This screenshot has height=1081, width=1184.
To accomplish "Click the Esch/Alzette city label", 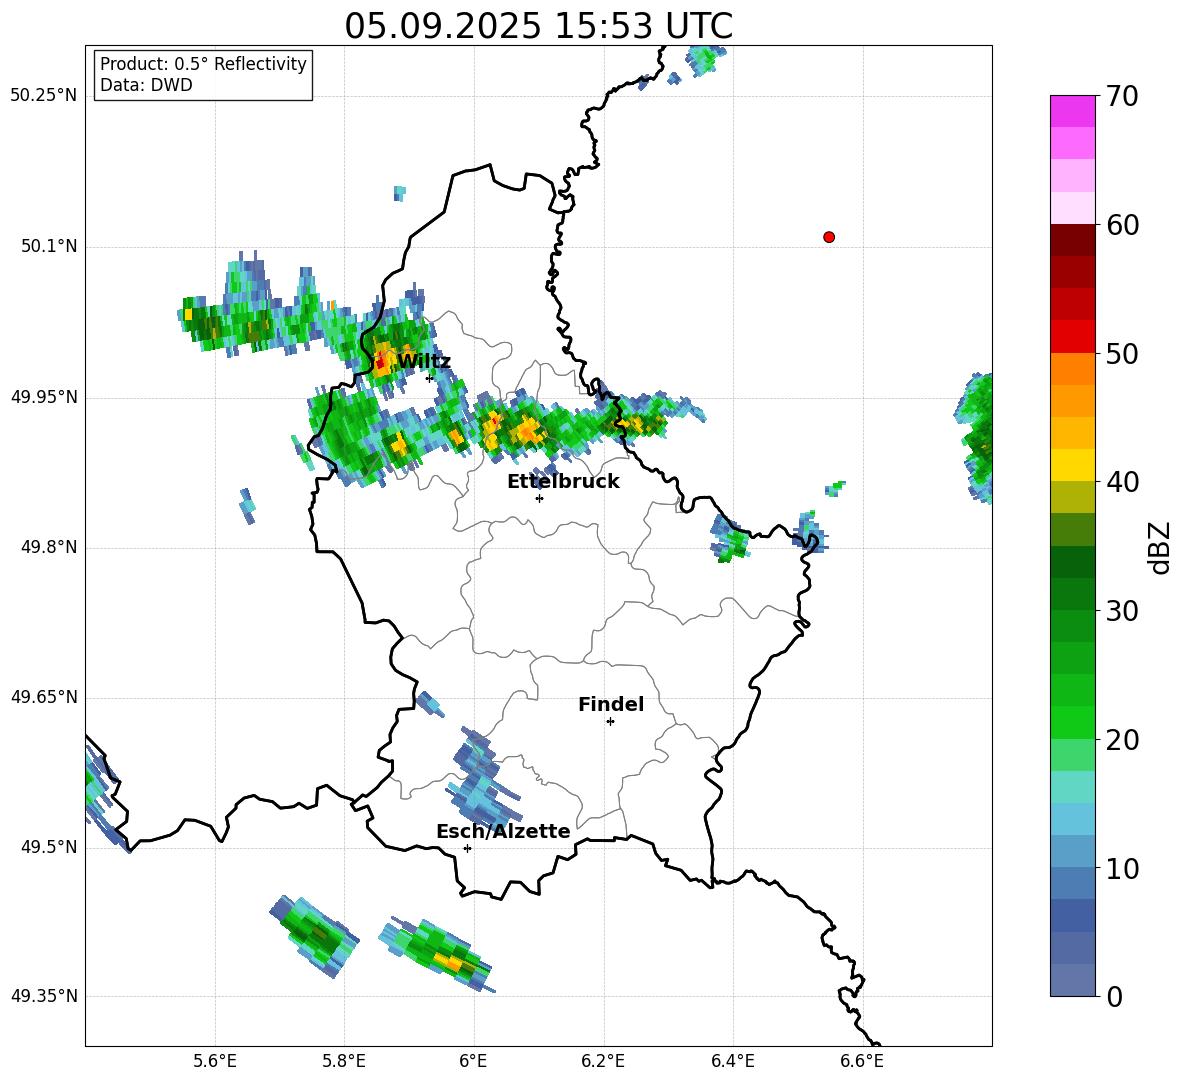I will [503, 832].
